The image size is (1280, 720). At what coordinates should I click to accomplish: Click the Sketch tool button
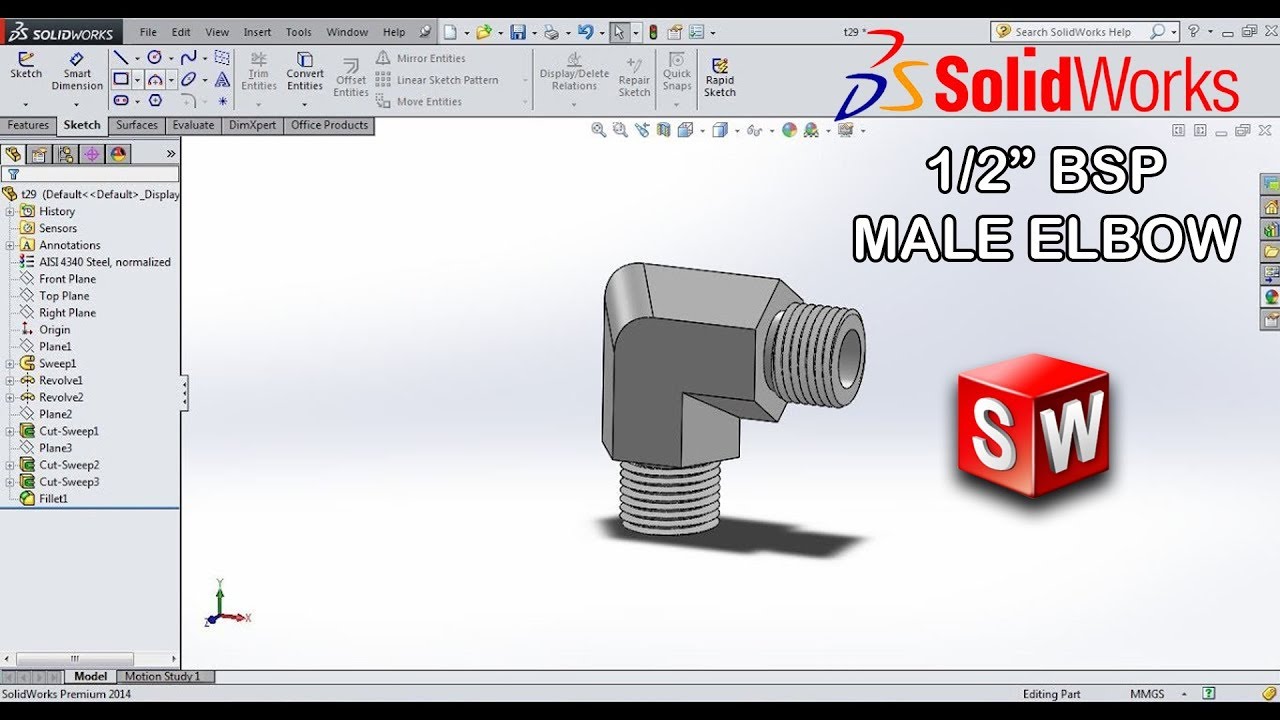(26, 66)
